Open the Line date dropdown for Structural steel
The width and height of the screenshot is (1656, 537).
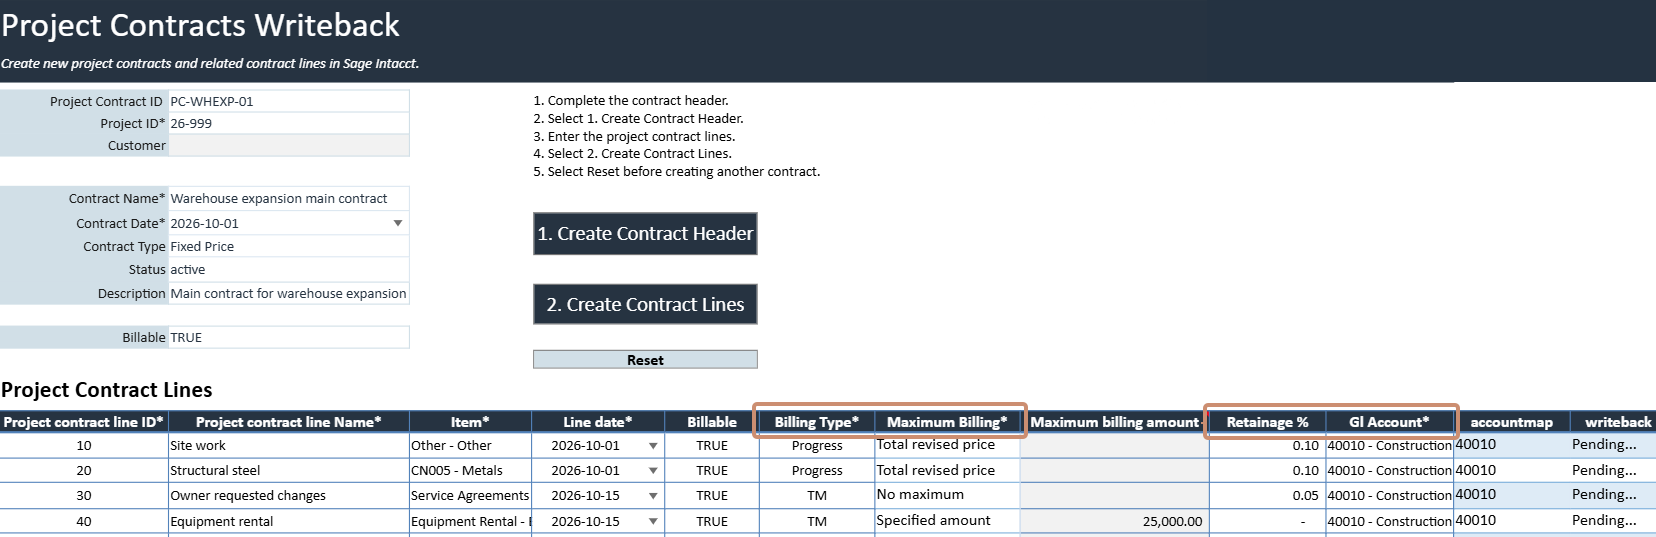[x=653, y=471]
